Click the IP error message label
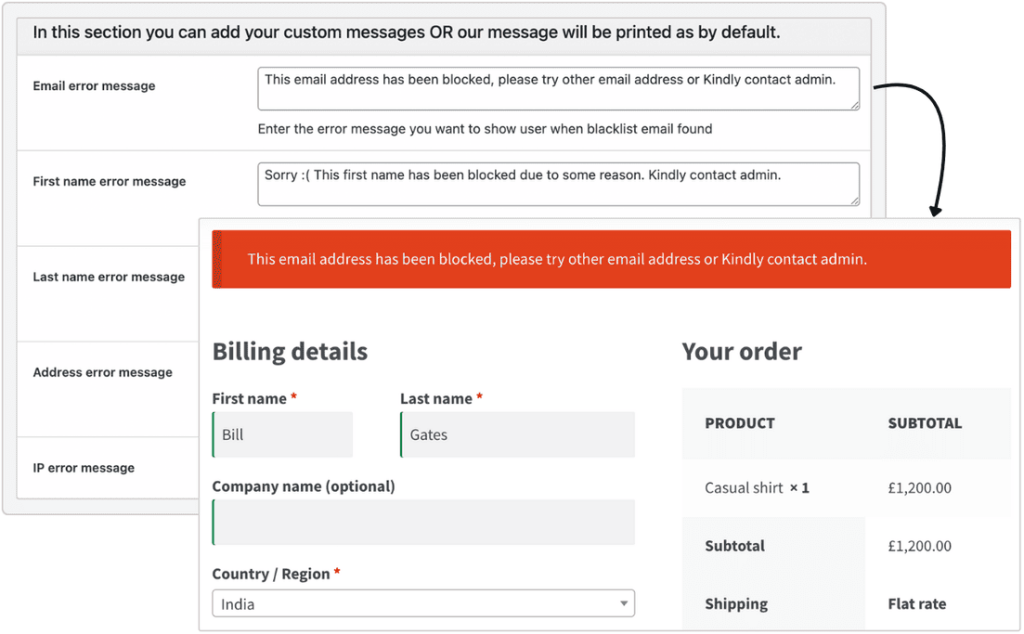 point(83,468)
